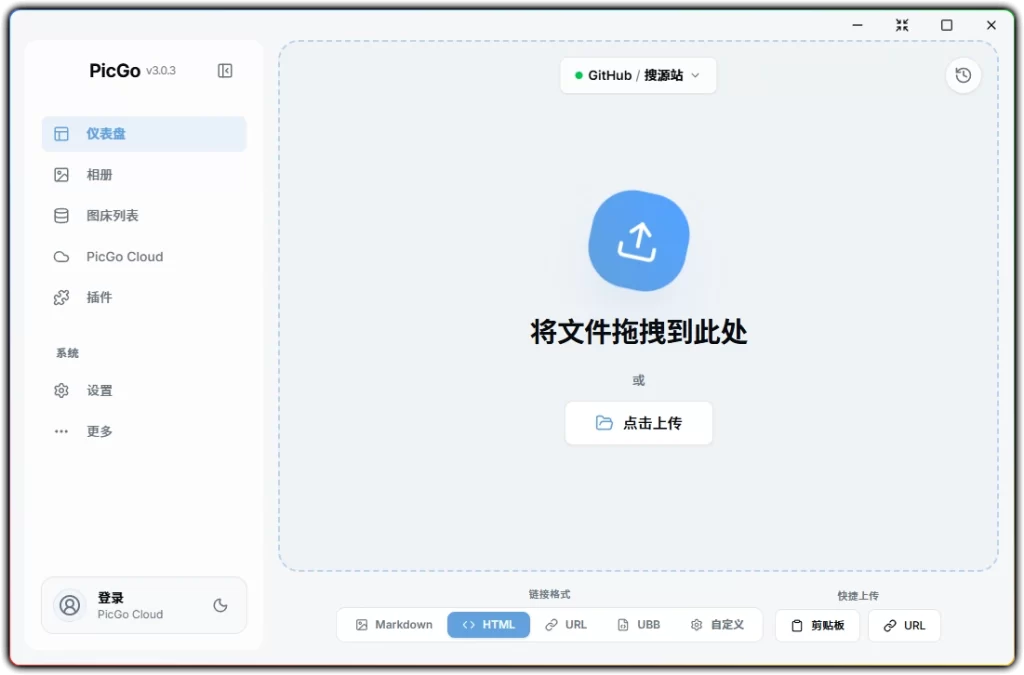The height and width of the screenshot is (675, 1024).
Task: Upload from clipboard with 剪贴板 button
Action: click(x=818, y=625)
